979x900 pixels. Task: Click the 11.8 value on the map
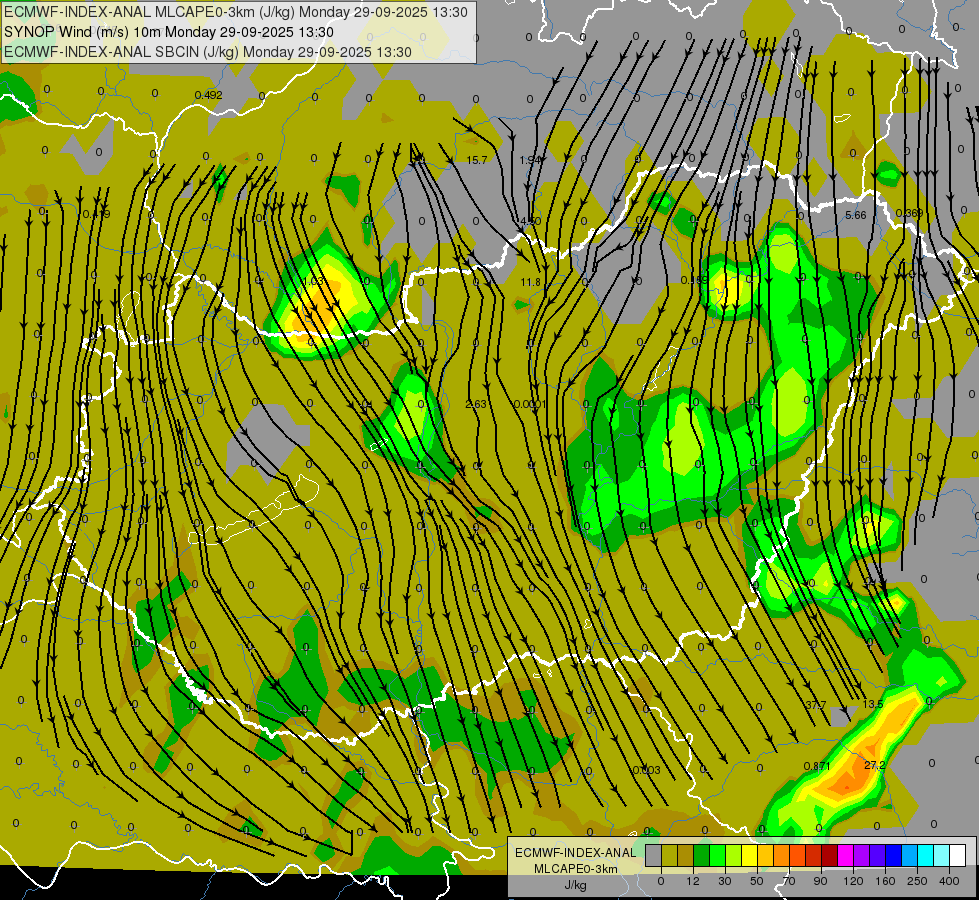[530, 282]
